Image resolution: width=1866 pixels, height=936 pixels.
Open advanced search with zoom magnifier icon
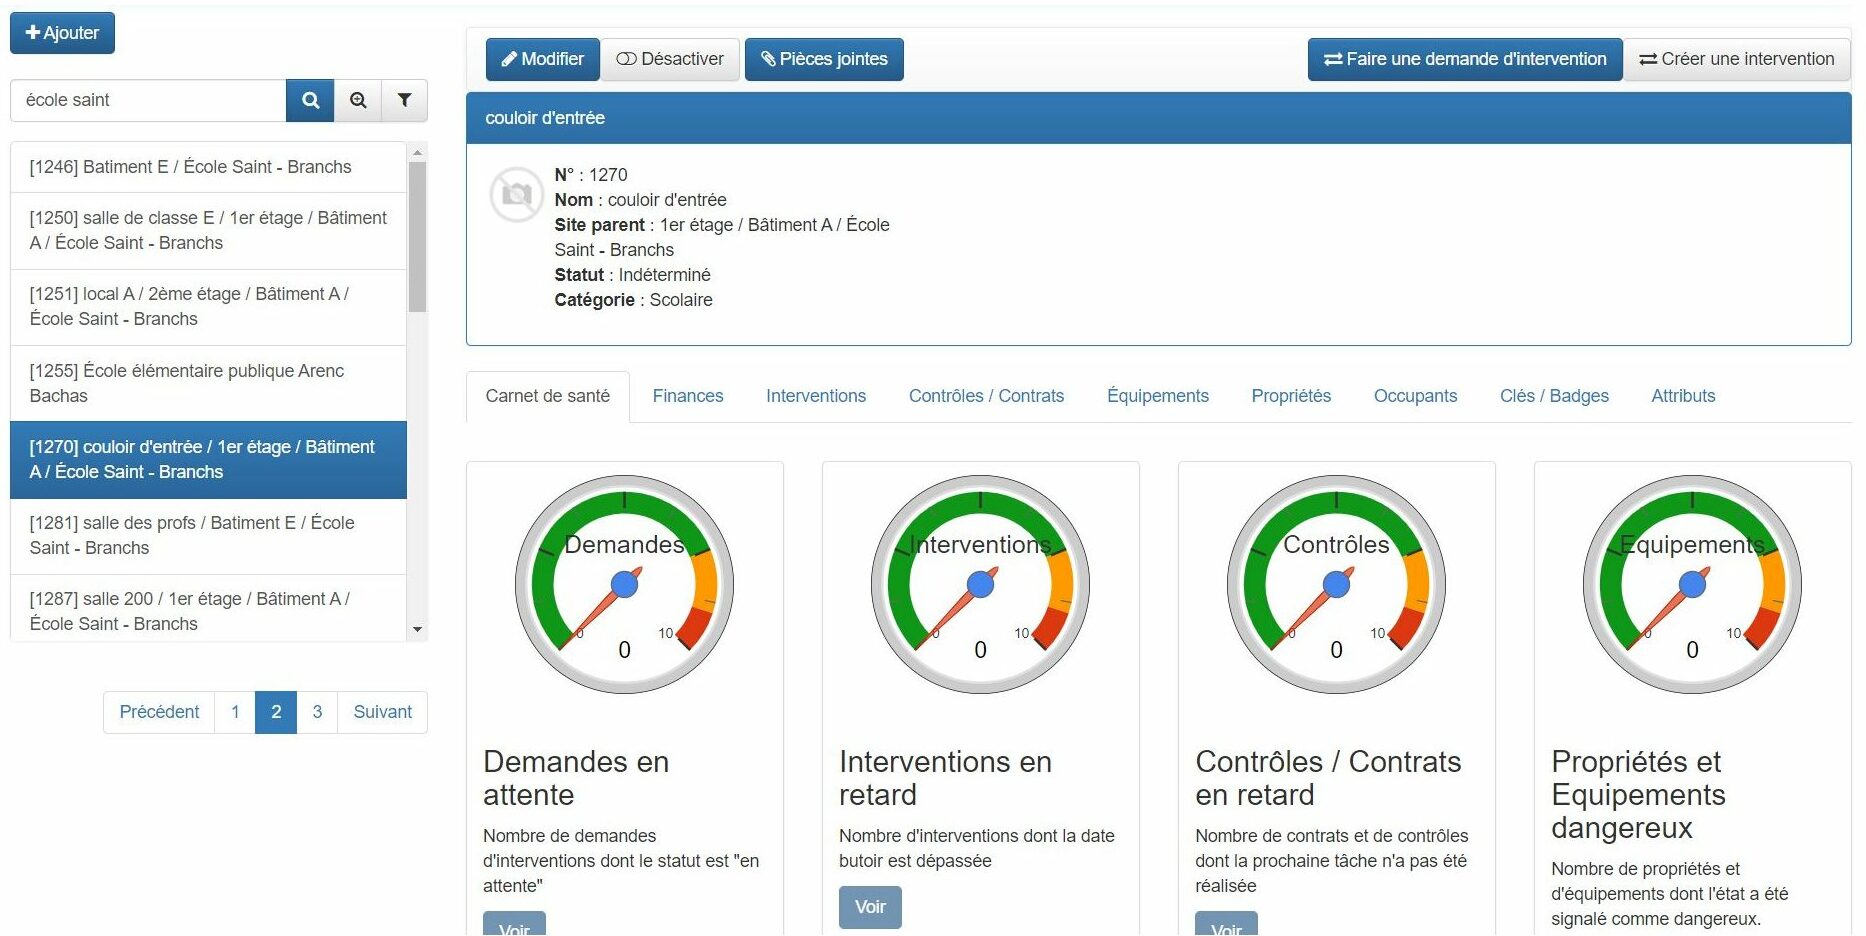click(x=358, y=100)
